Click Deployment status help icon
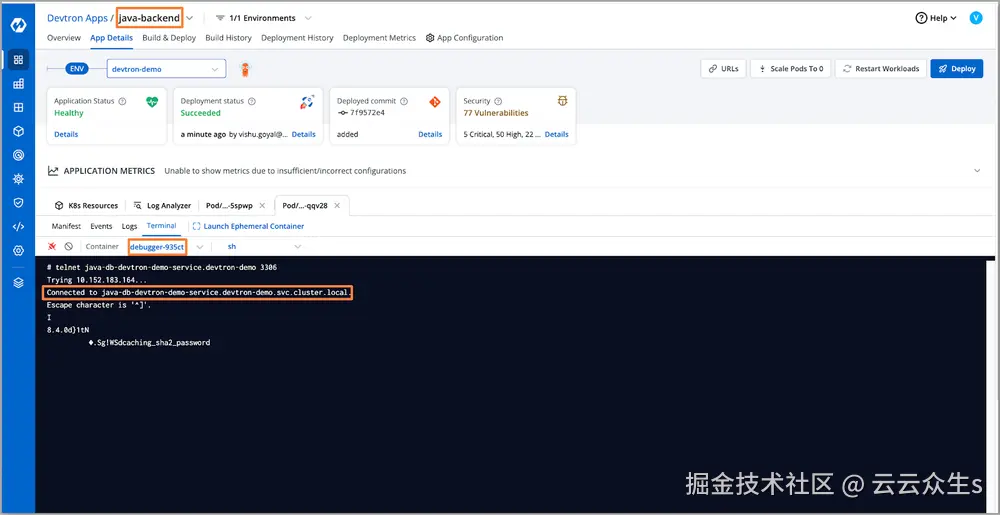The width and height of the screenshot is (1000, 515). (252, 101)
